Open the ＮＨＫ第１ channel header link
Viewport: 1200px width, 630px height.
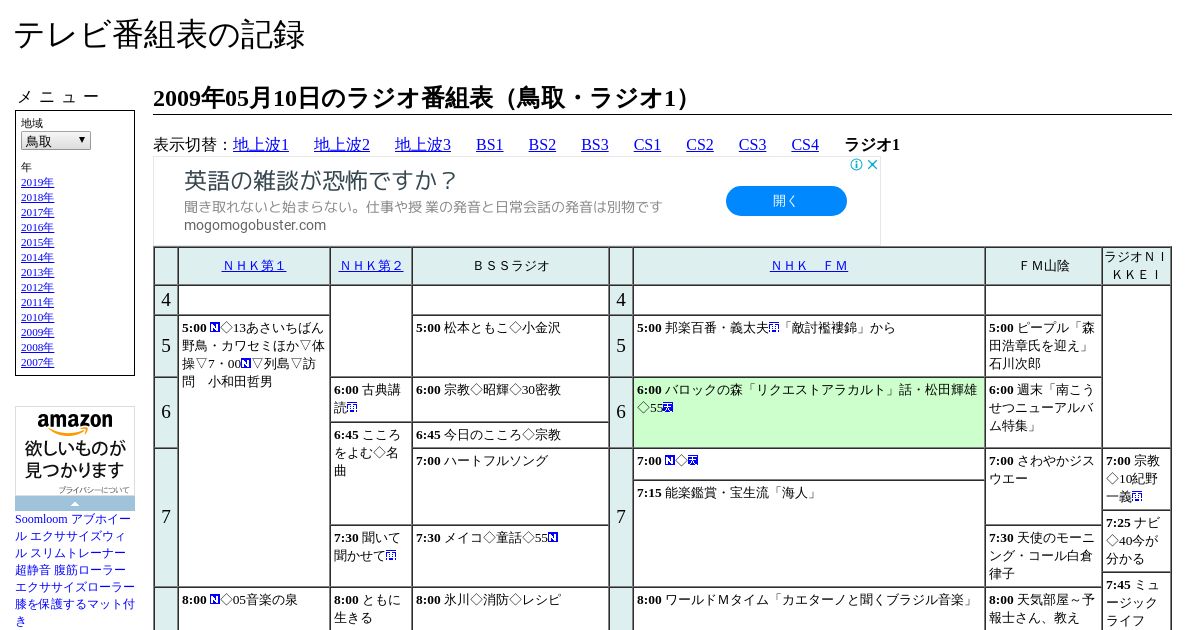coord(254,266)
